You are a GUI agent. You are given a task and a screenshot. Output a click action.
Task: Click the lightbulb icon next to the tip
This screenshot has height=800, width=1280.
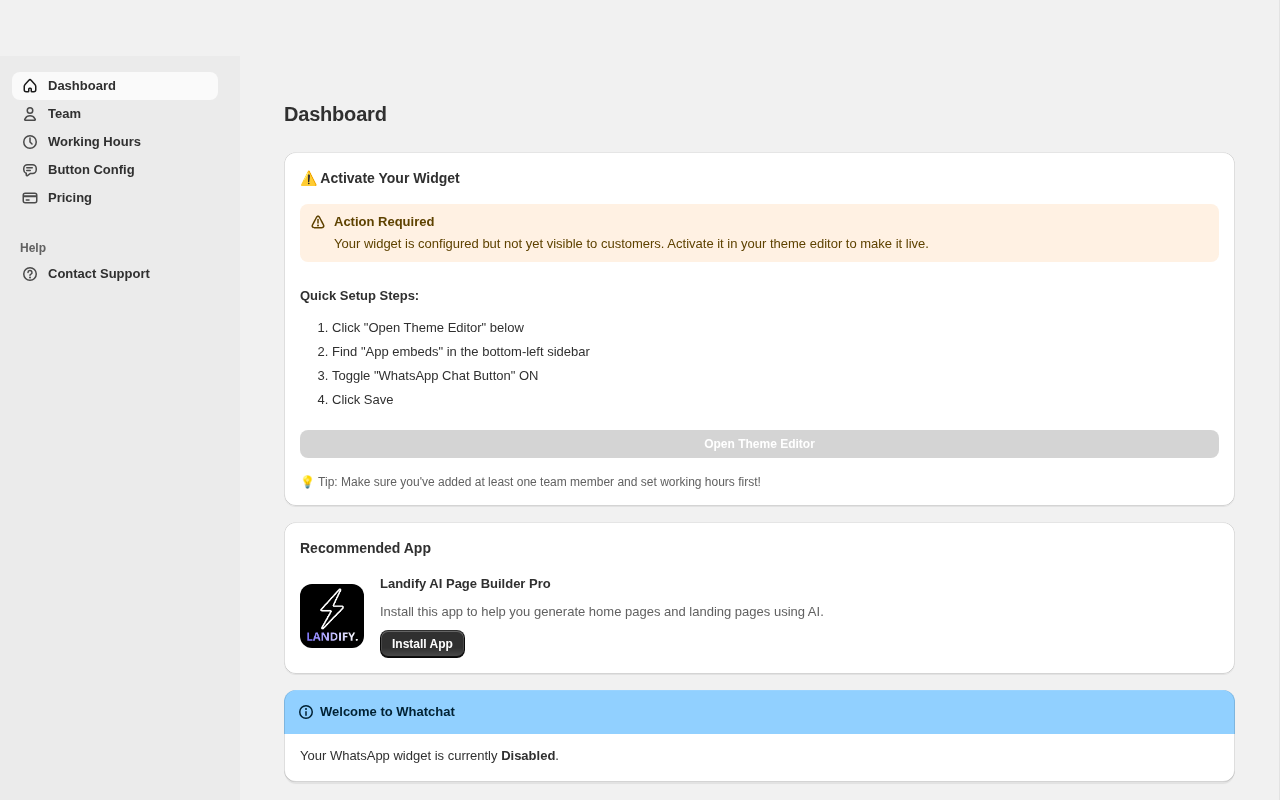307,482
